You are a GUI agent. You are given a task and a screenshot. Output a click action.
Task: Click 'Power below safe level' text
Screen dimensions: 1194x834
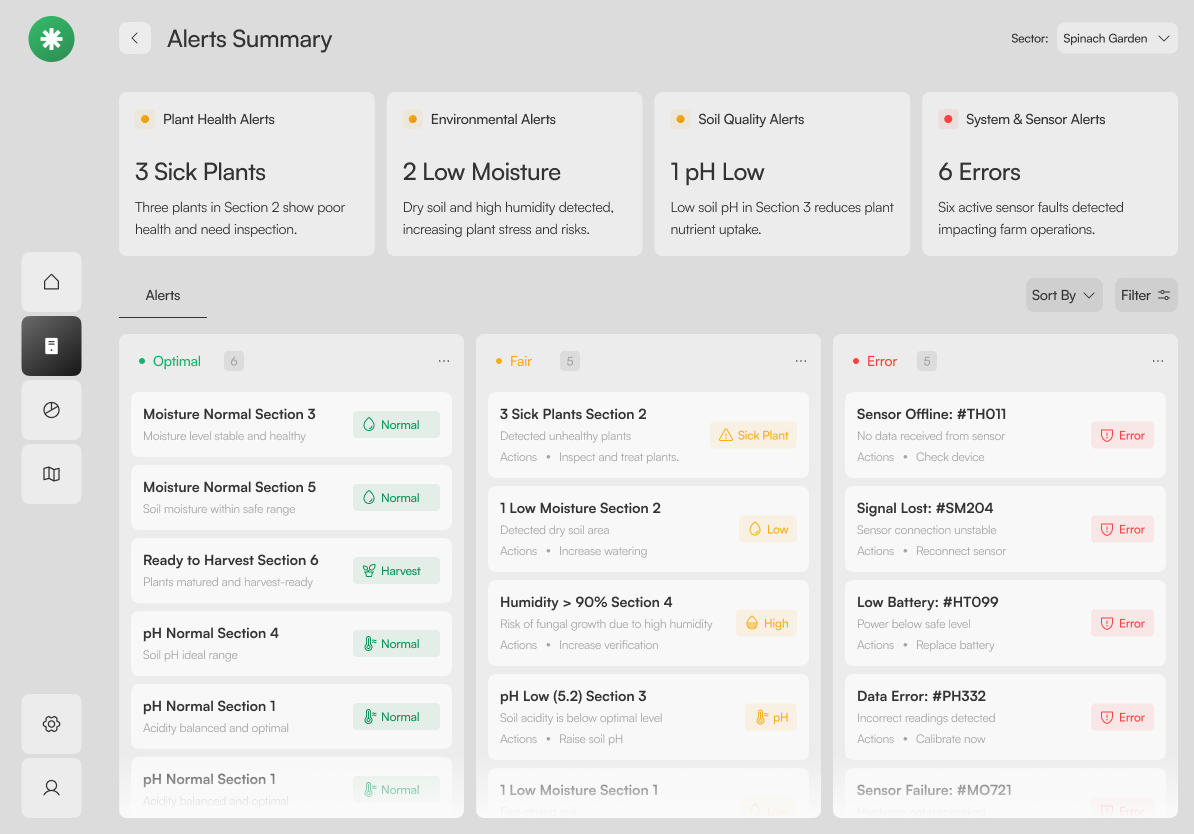[x=914, y=624]
